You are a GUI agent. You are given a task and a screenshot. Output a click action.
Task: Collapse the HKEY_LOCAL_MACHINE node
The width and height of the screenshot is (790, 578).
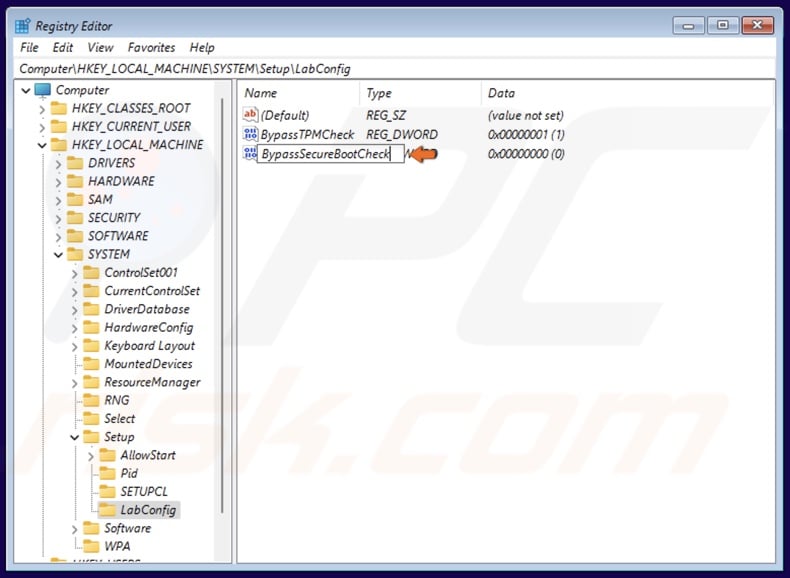[42, 146]
